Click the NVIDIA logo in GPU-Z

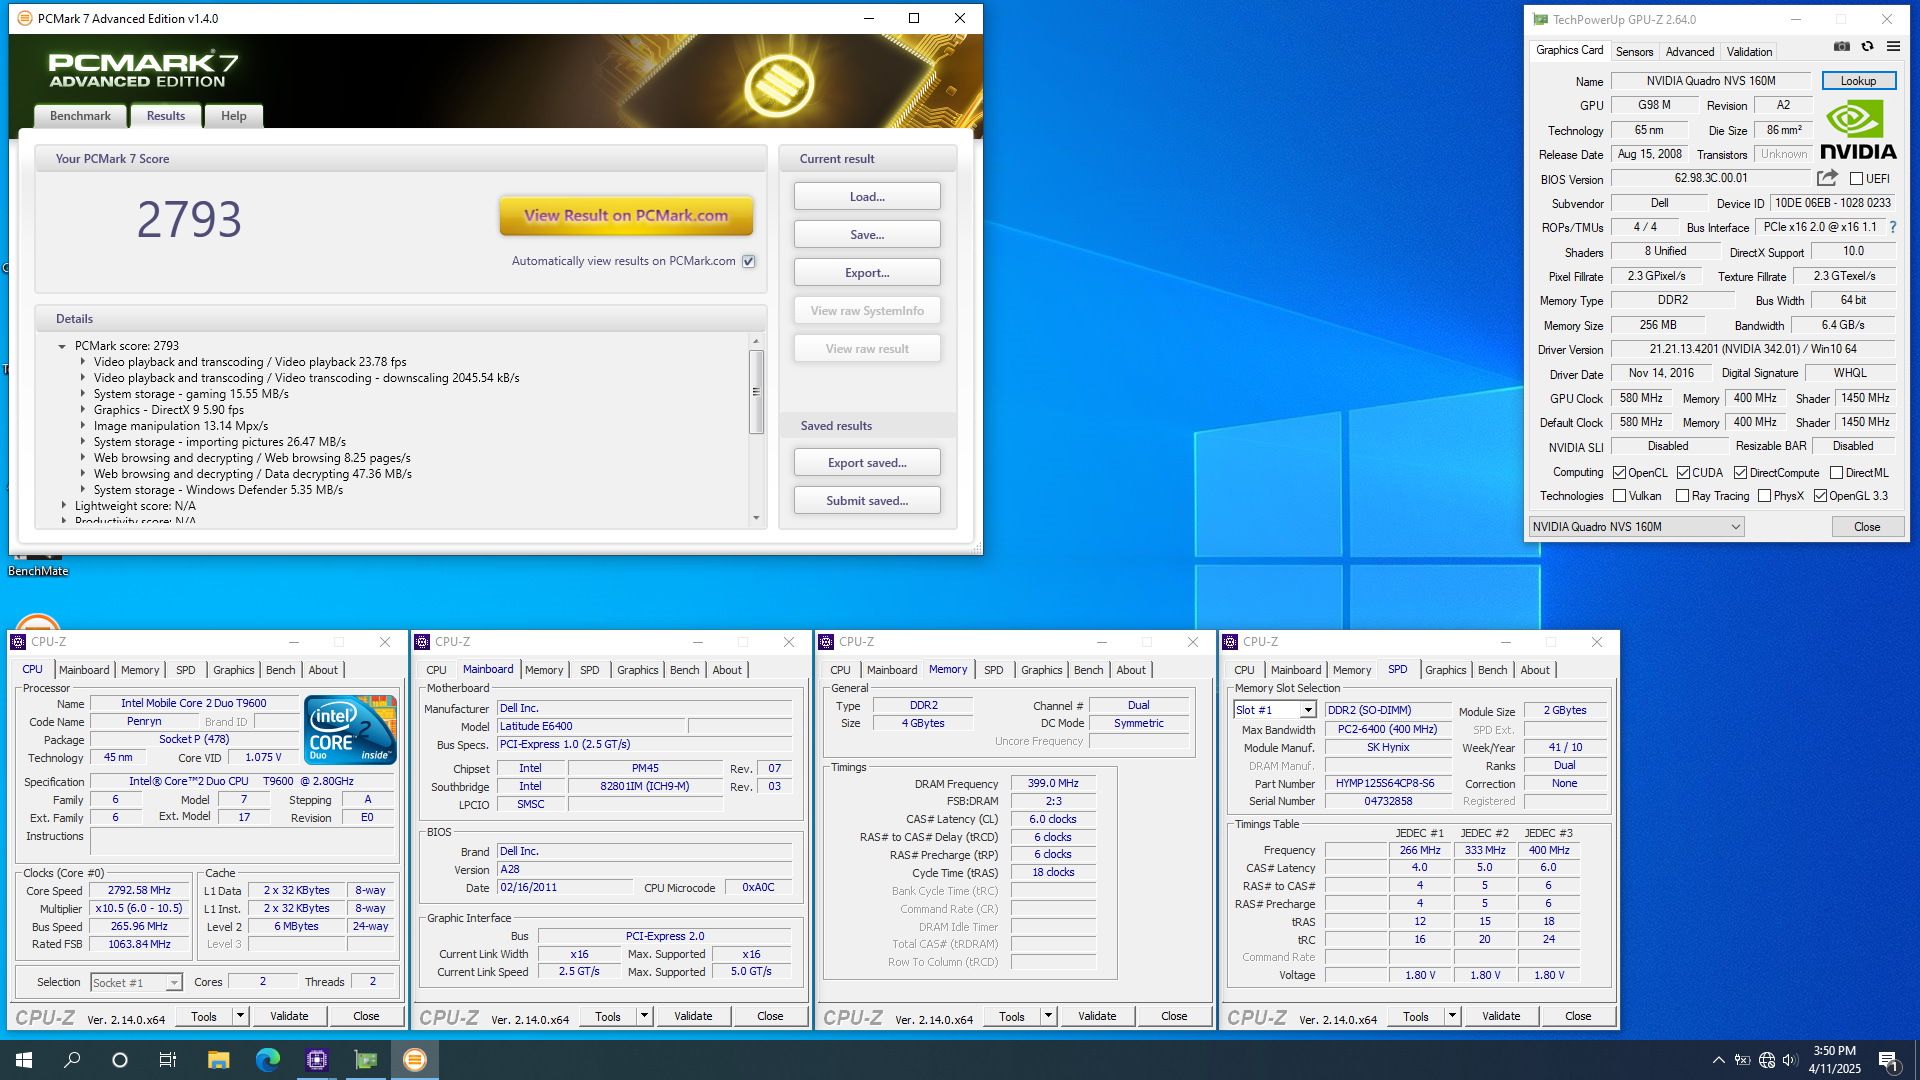1858,130
